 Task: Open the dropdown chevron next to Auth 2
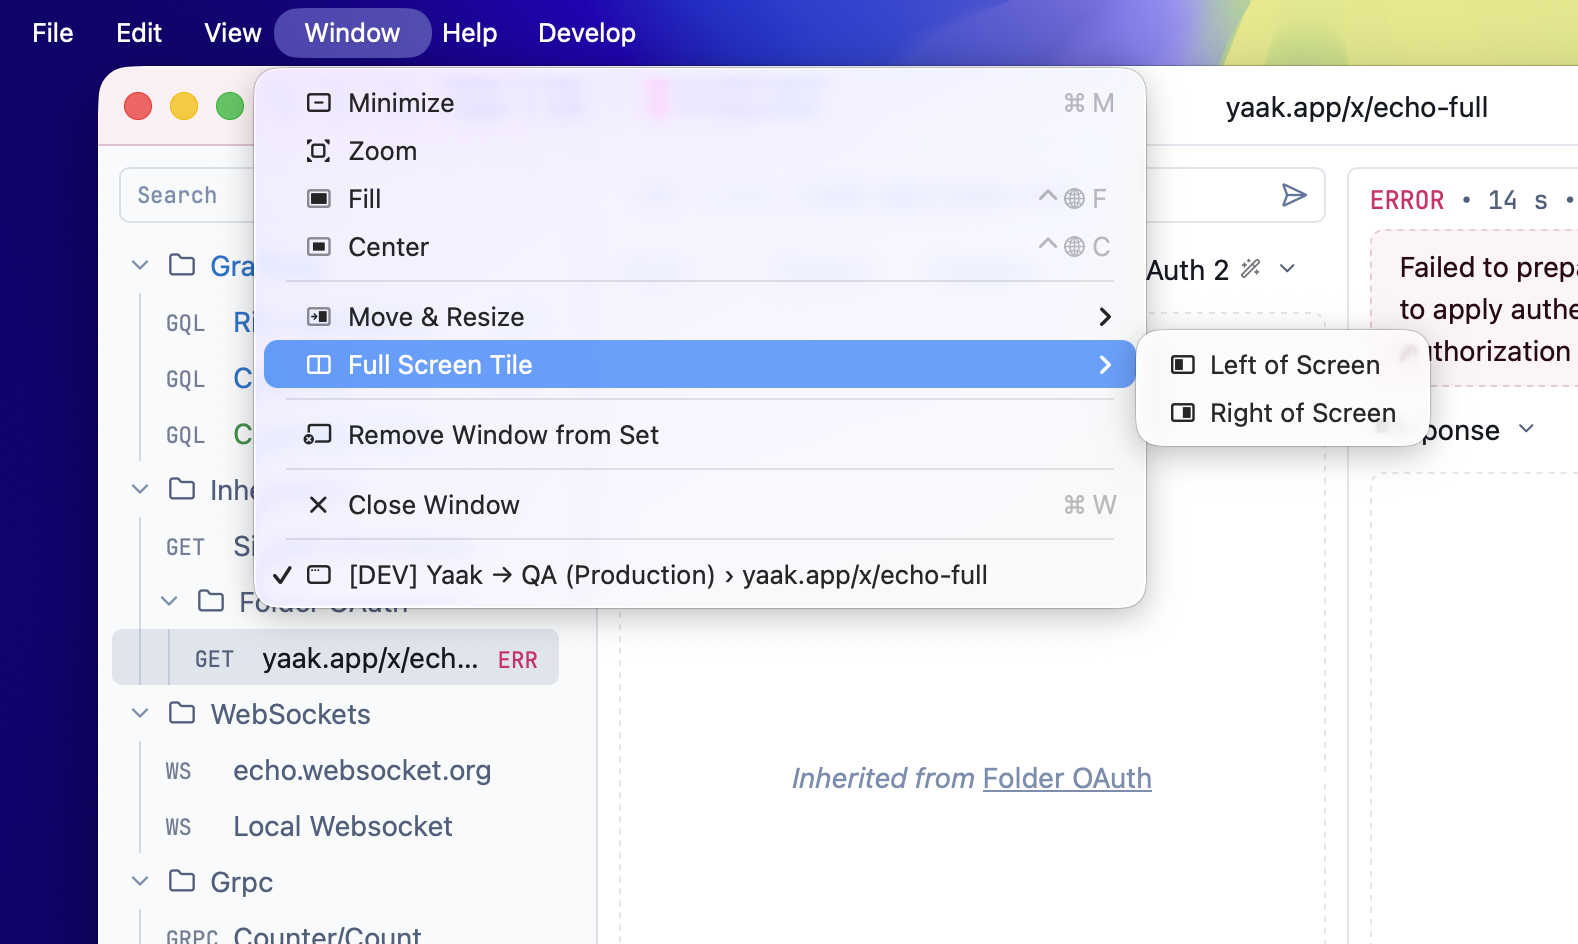point(1288,268)
